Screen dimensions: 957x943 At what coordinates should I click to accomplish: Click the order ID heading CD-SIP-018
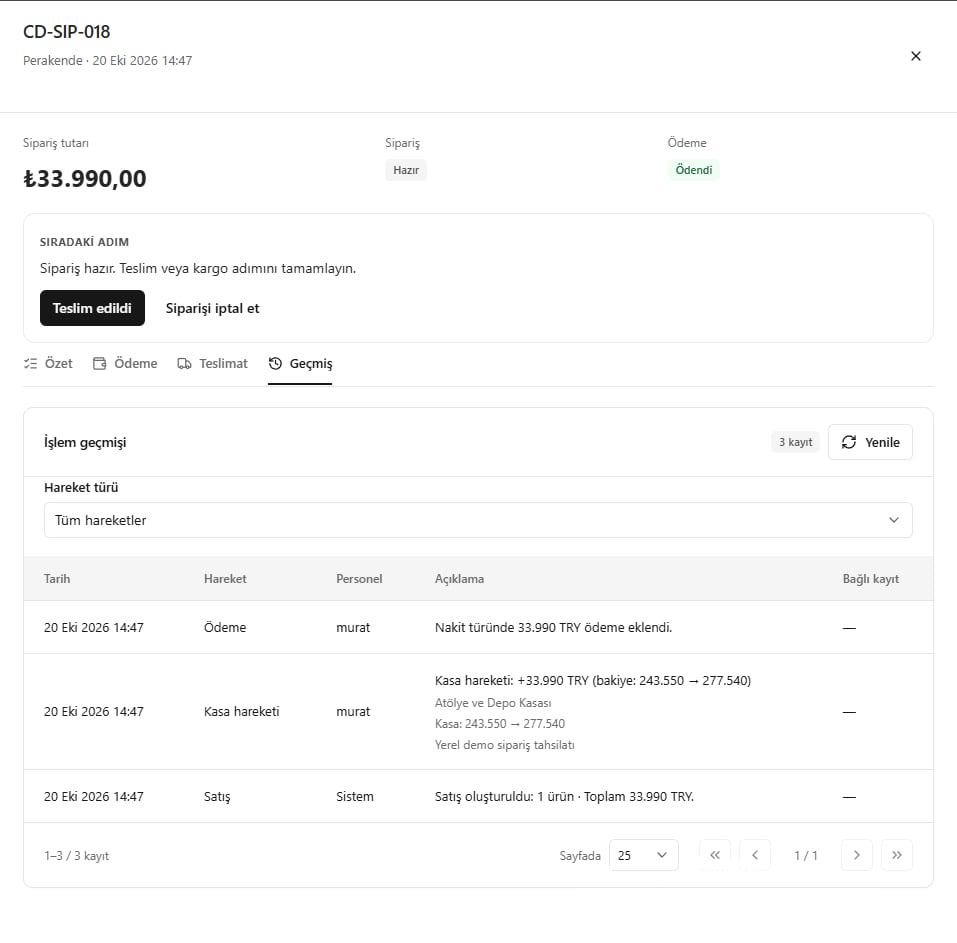coord(67,32)
